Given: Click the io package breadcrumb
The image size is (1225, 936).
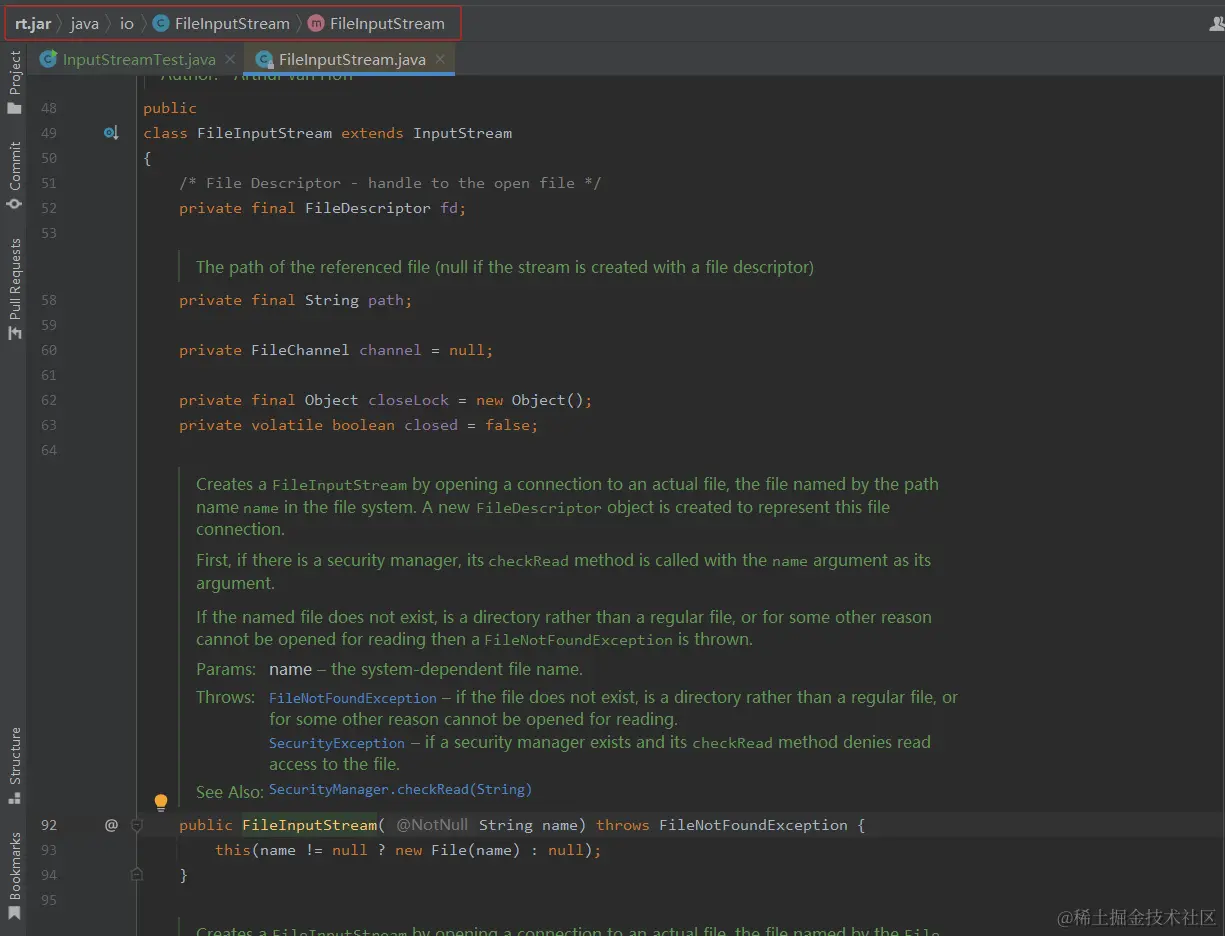Looking at the screenshot, I should pos(126,23).
